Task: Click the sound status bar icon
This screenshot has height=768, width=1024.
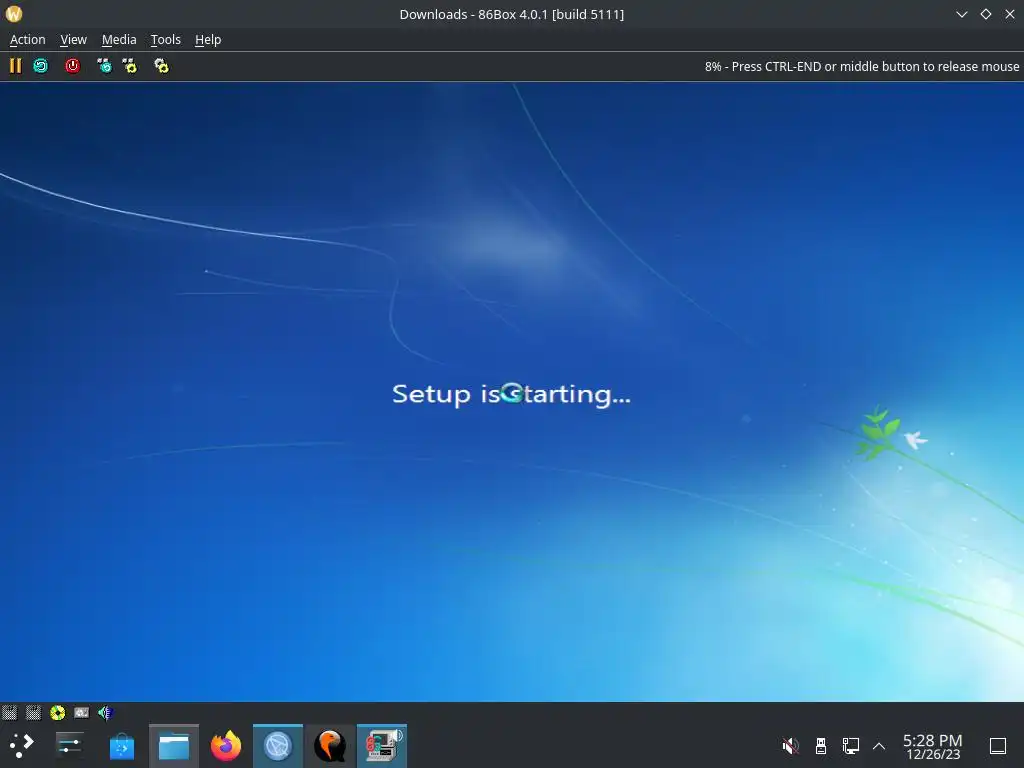Action: (x=105, y=712)
